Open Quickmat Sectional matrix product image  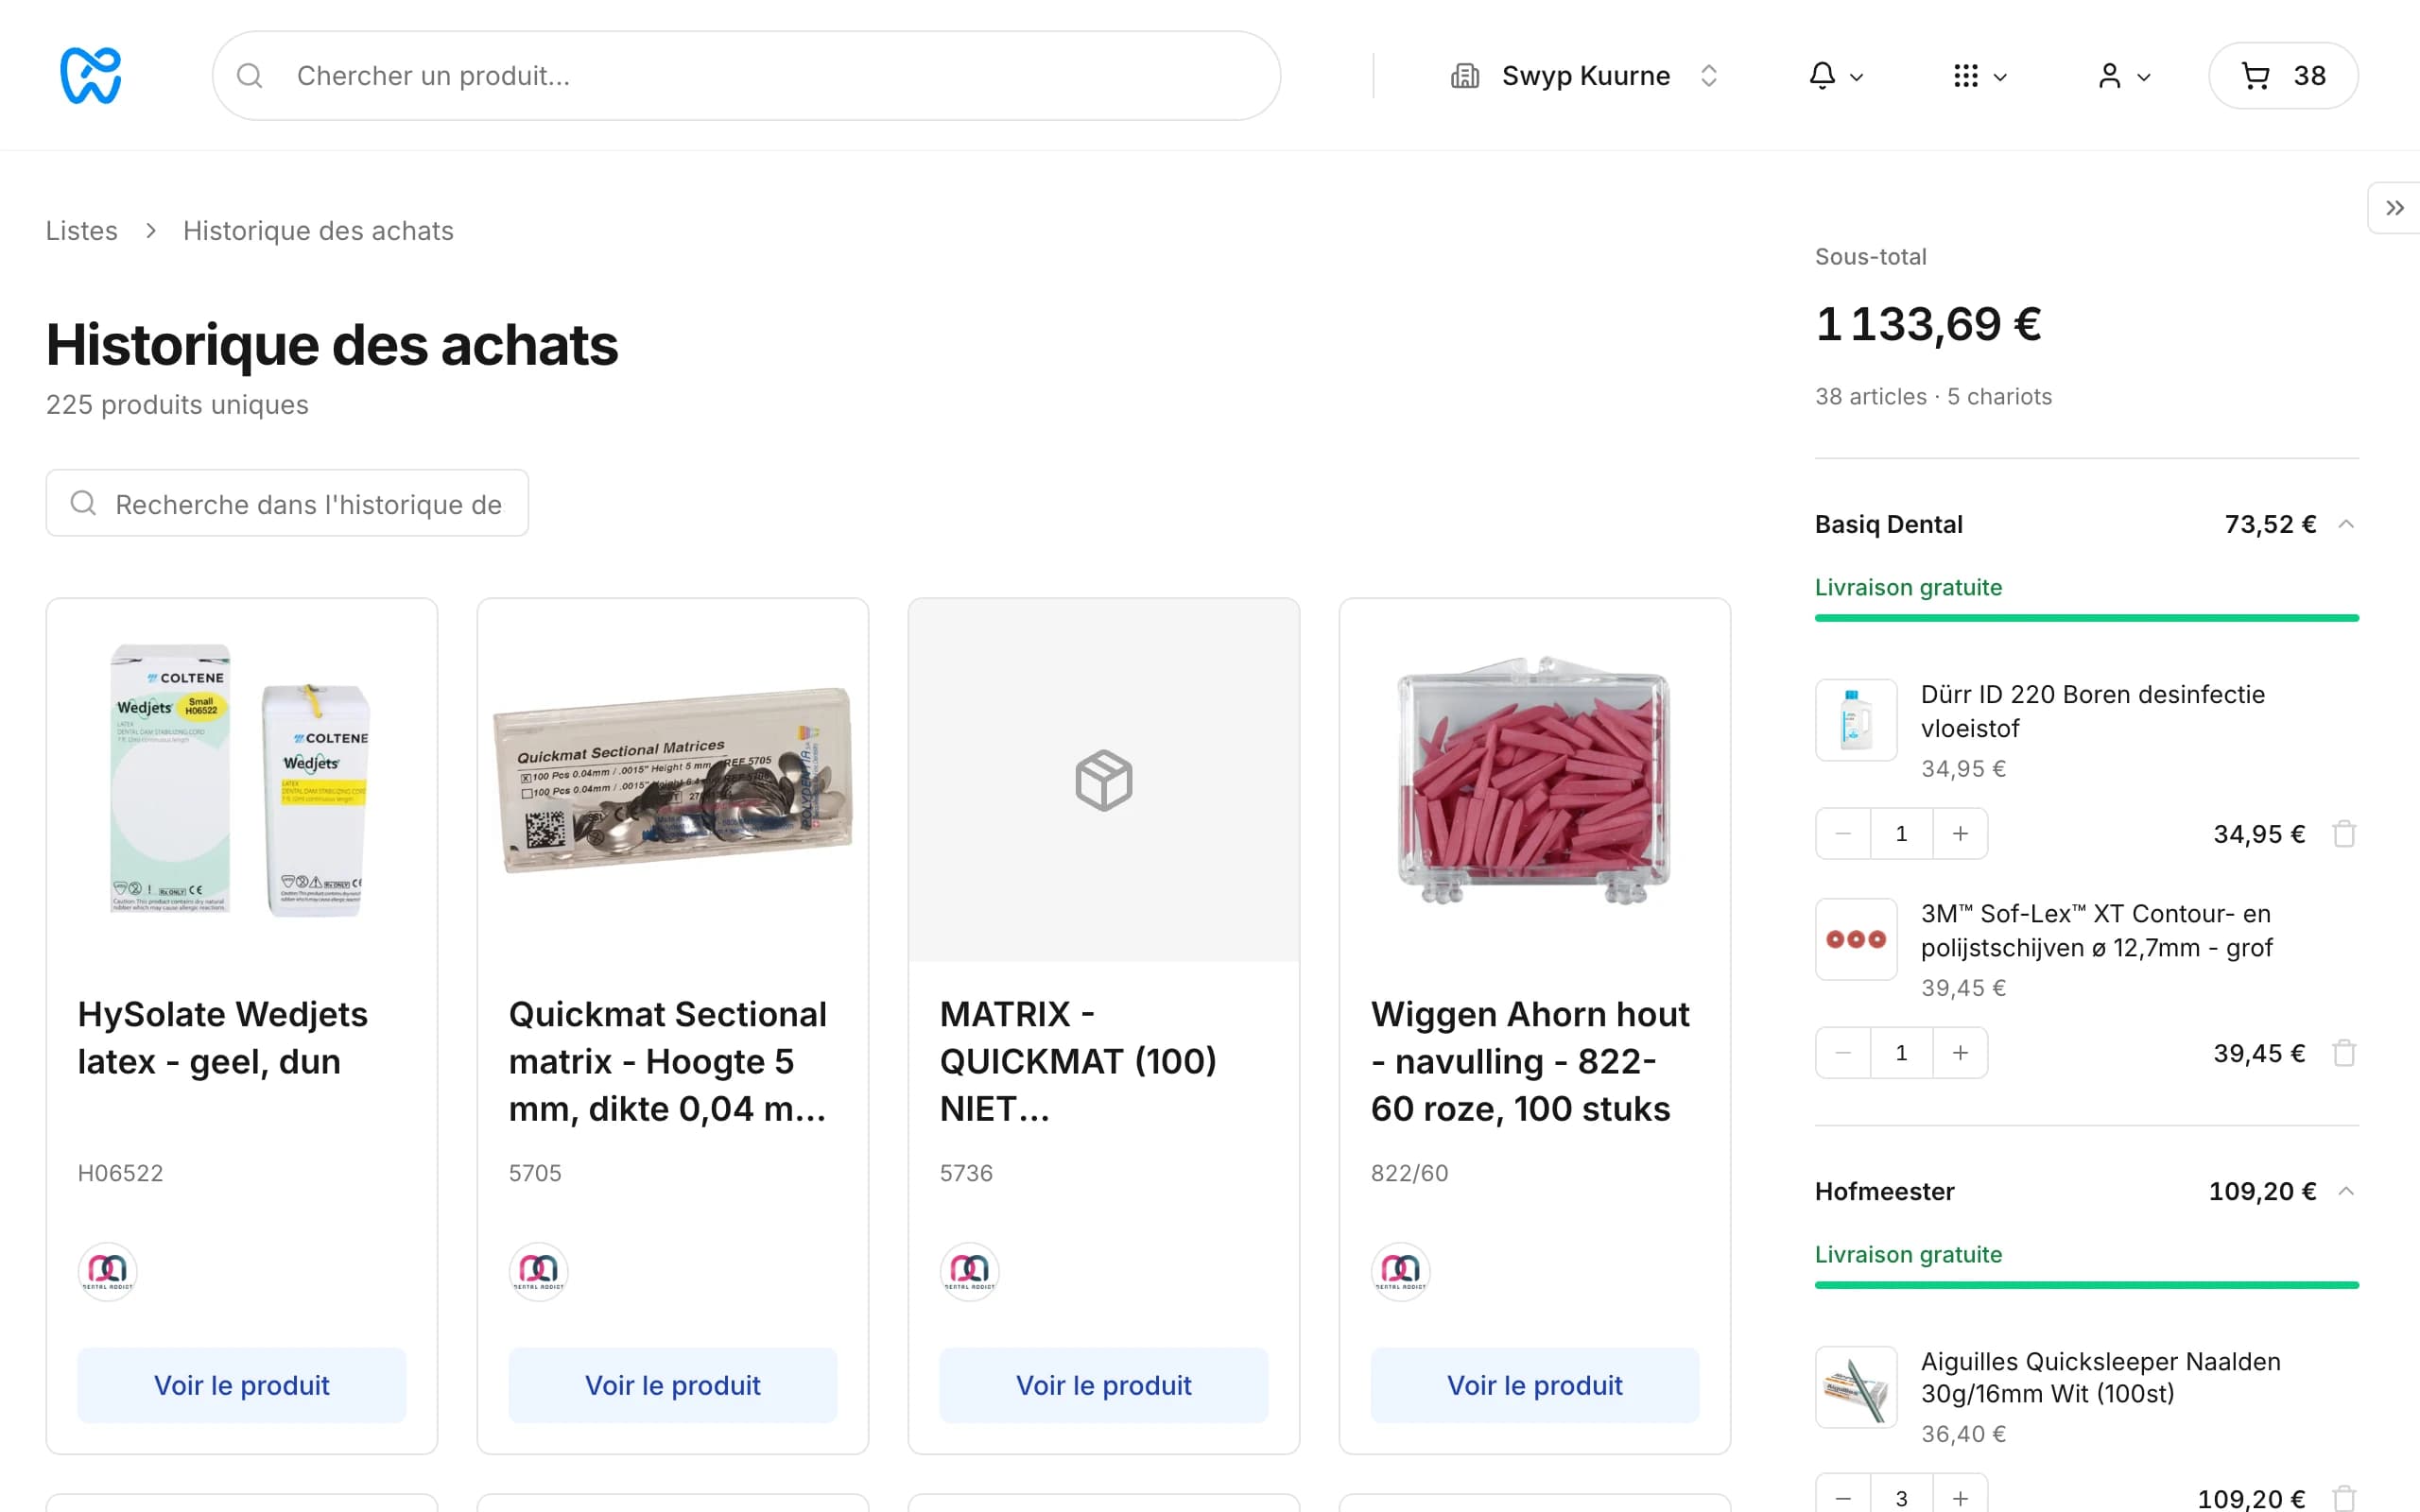[x=673, y=780]
